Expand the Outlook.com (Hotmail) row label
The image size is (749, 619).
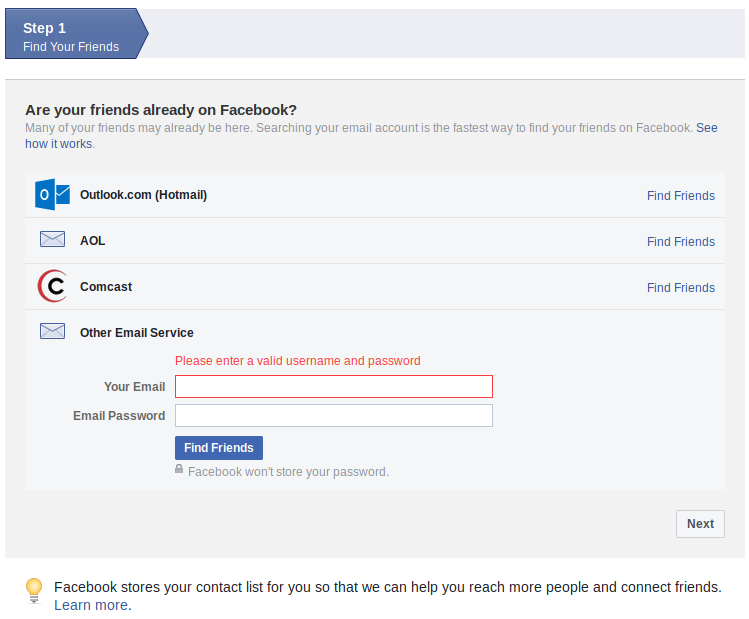tap(143, 195)
